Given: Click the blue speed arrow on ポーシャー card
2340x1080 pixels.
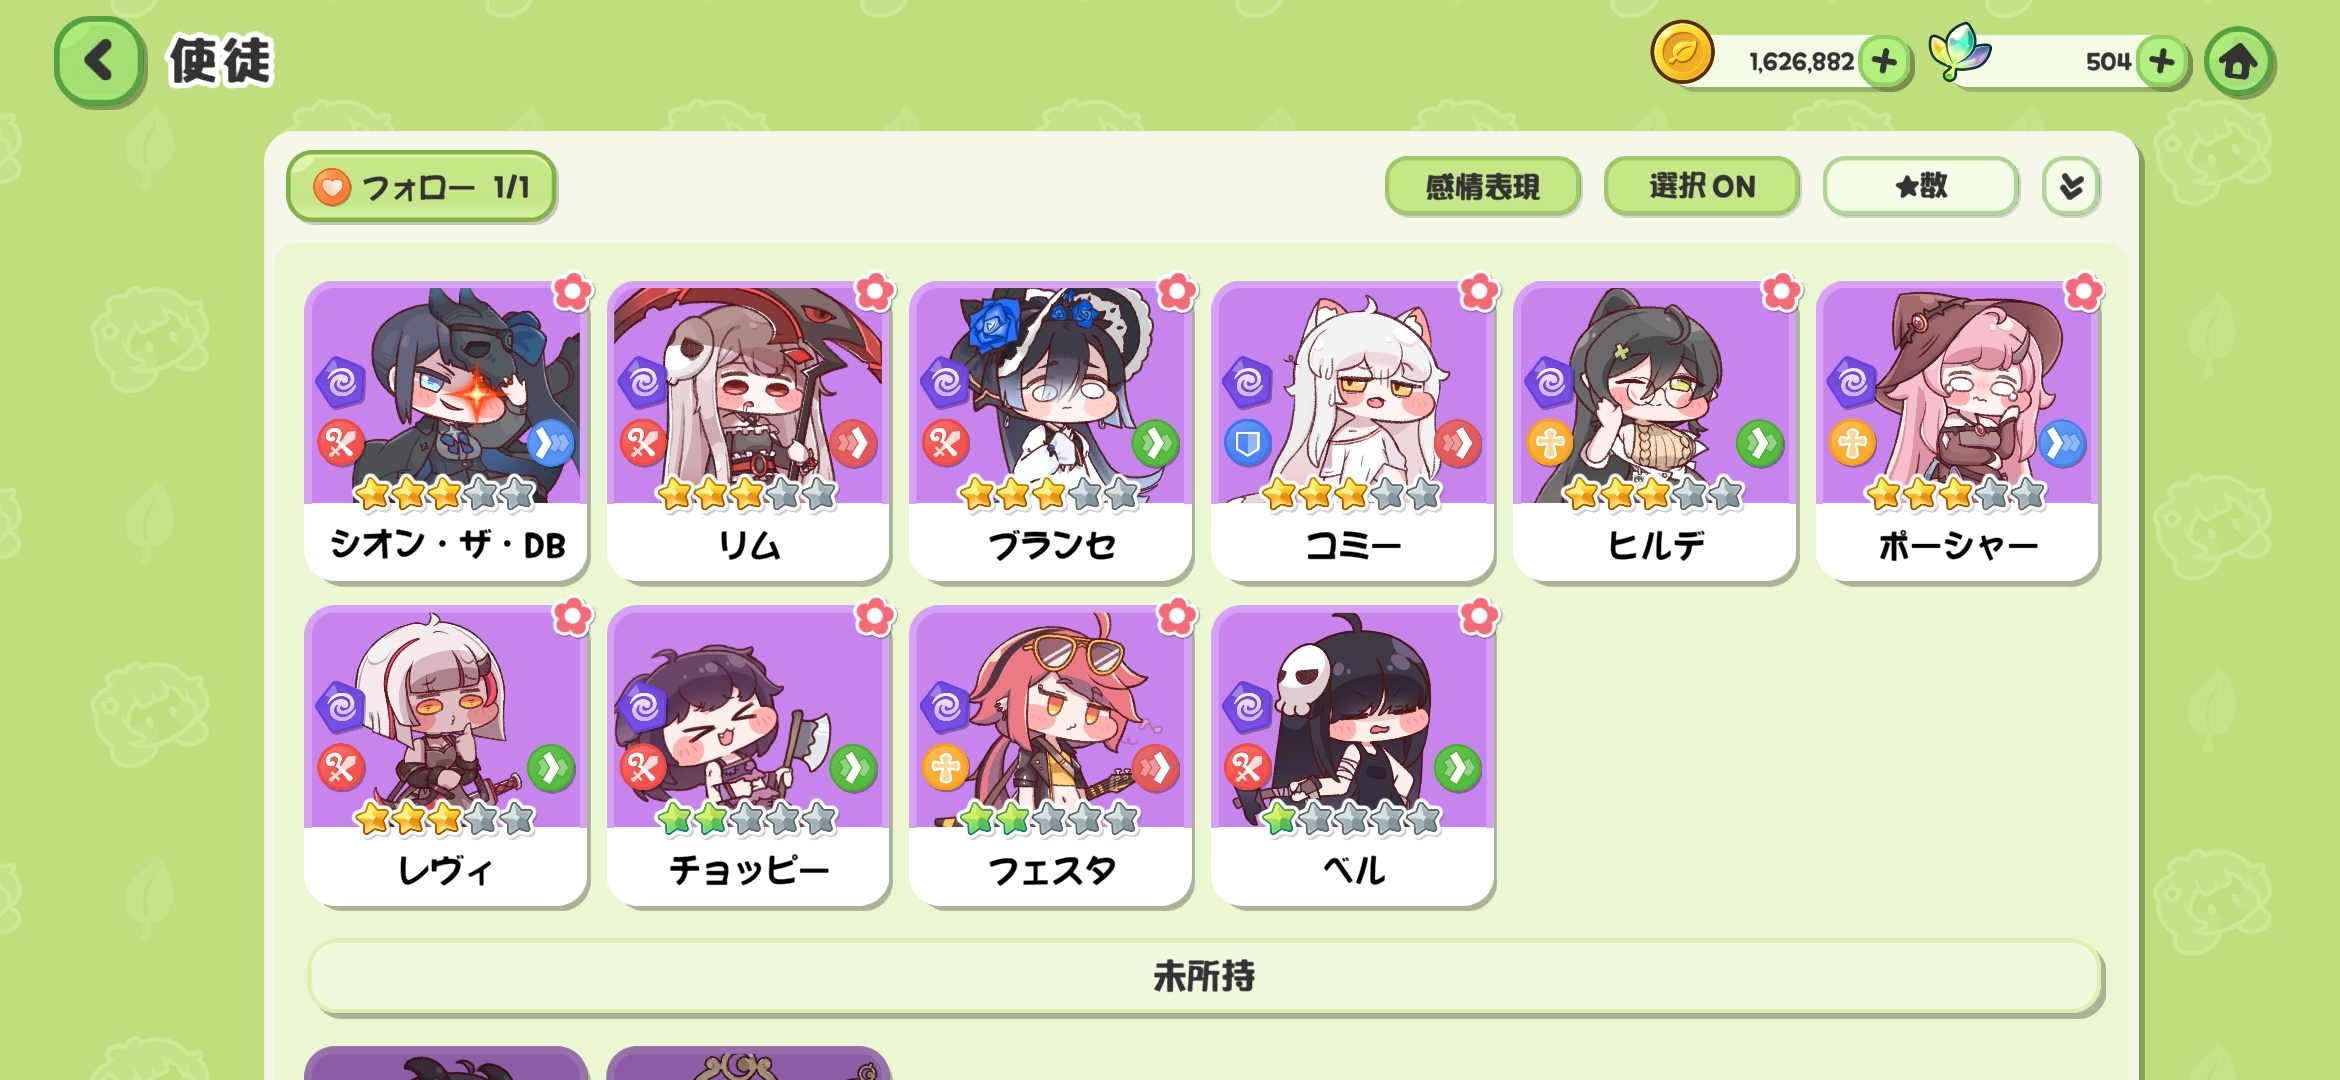Looking at the screenshot, I should (2062, 443).
